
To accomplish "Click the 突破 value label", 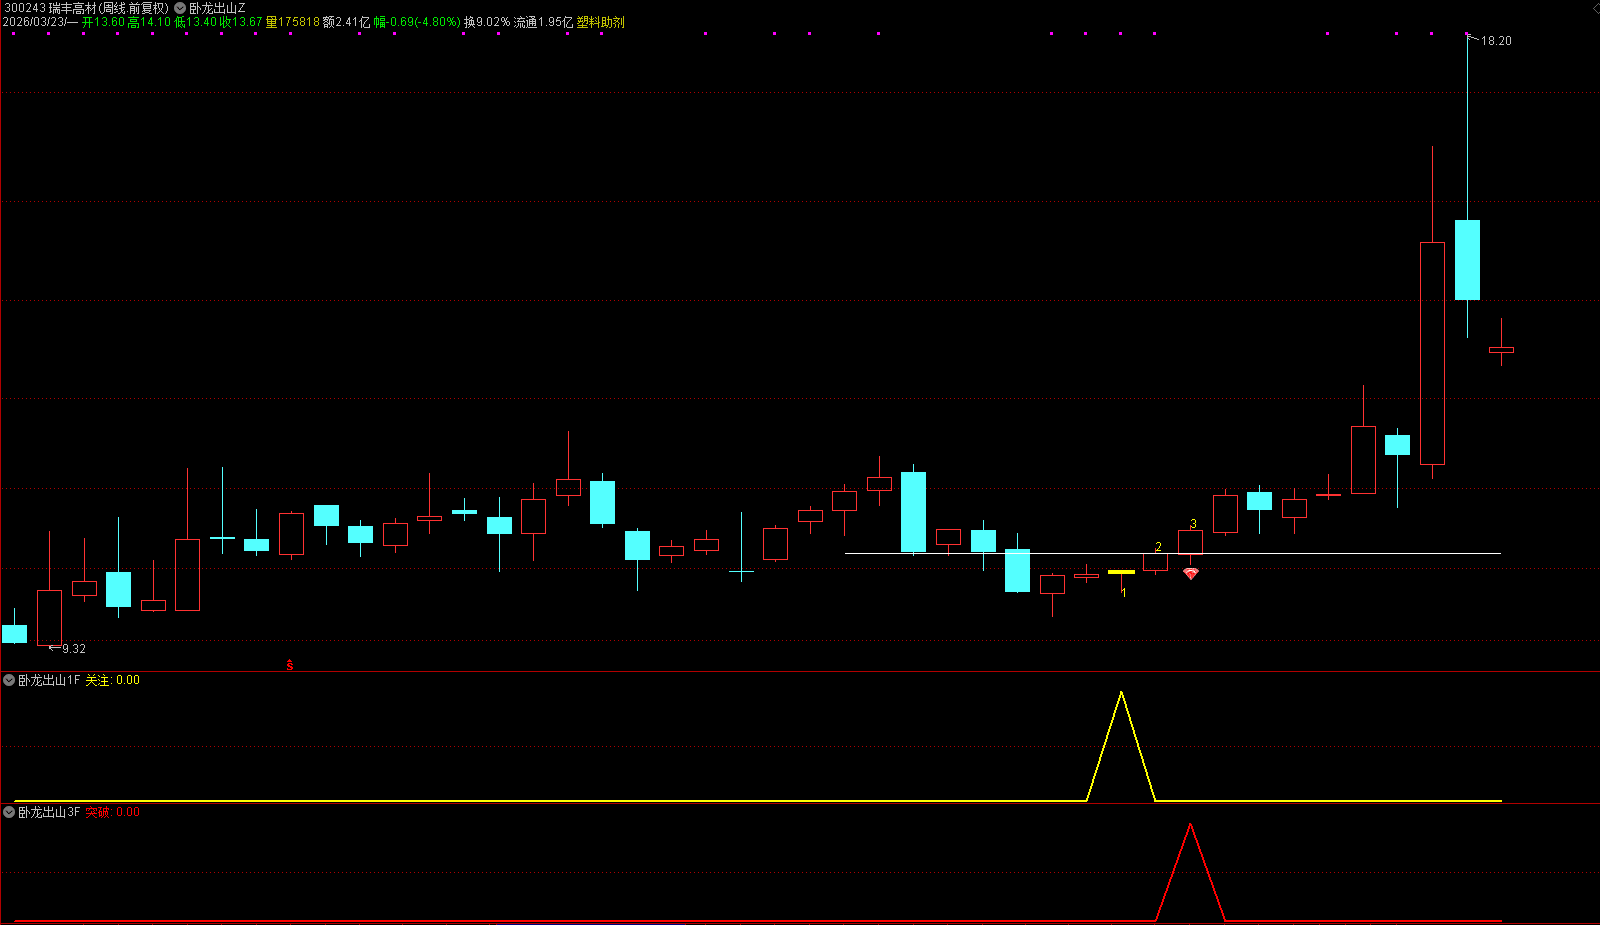I will (98, 812).
